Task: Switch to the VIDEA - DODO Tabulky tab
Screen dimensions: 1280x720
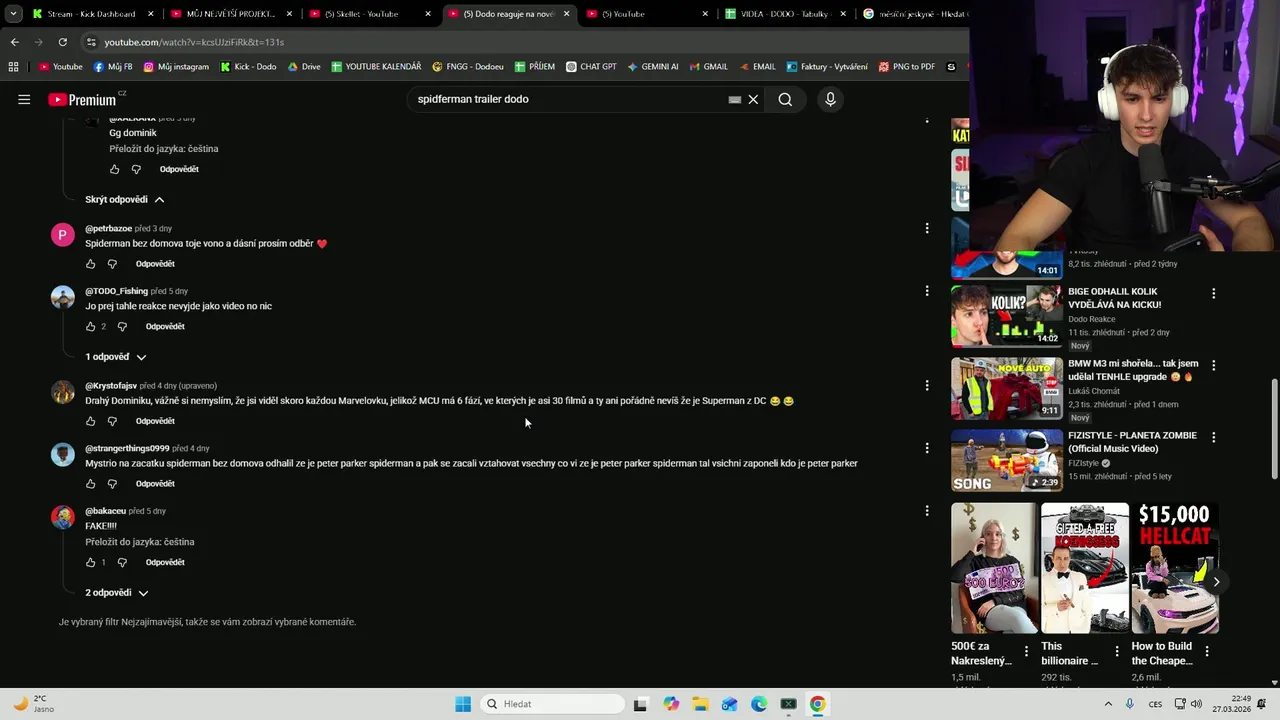Action: pos(785,14)
